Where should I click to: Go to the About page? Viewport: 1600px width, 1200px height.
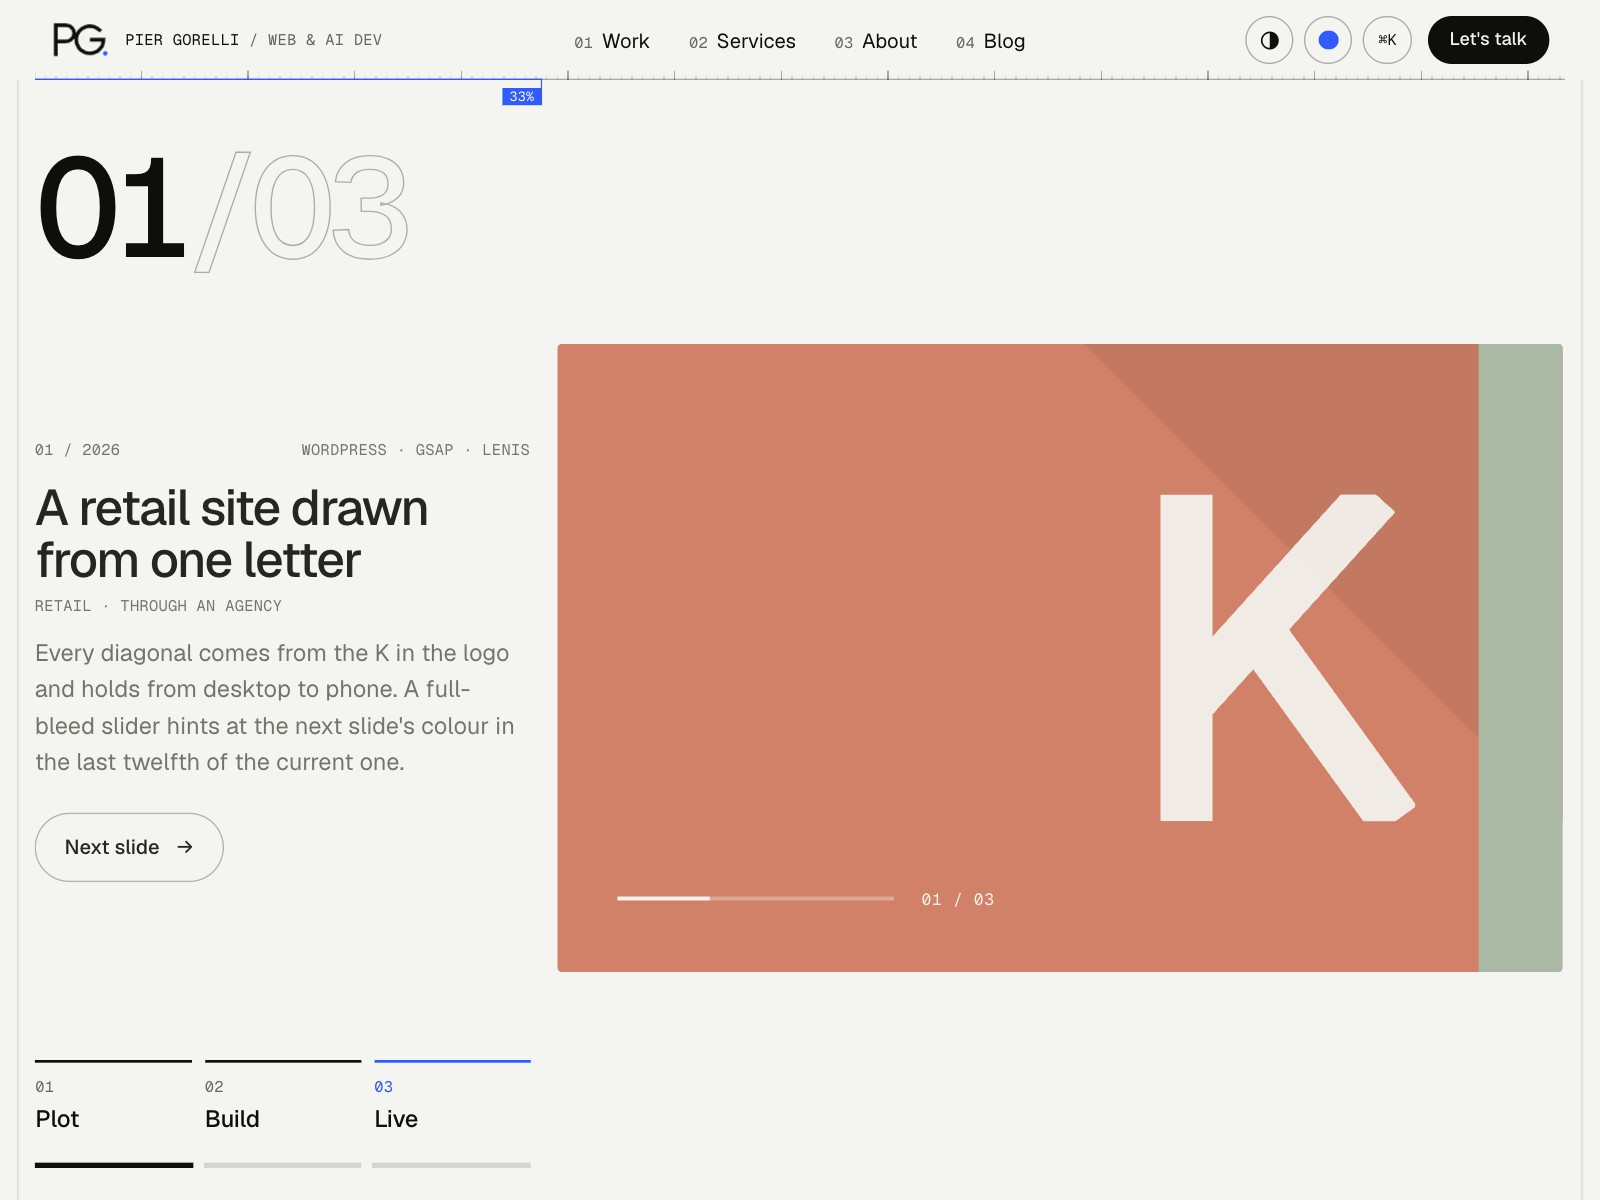coord(875,41)
